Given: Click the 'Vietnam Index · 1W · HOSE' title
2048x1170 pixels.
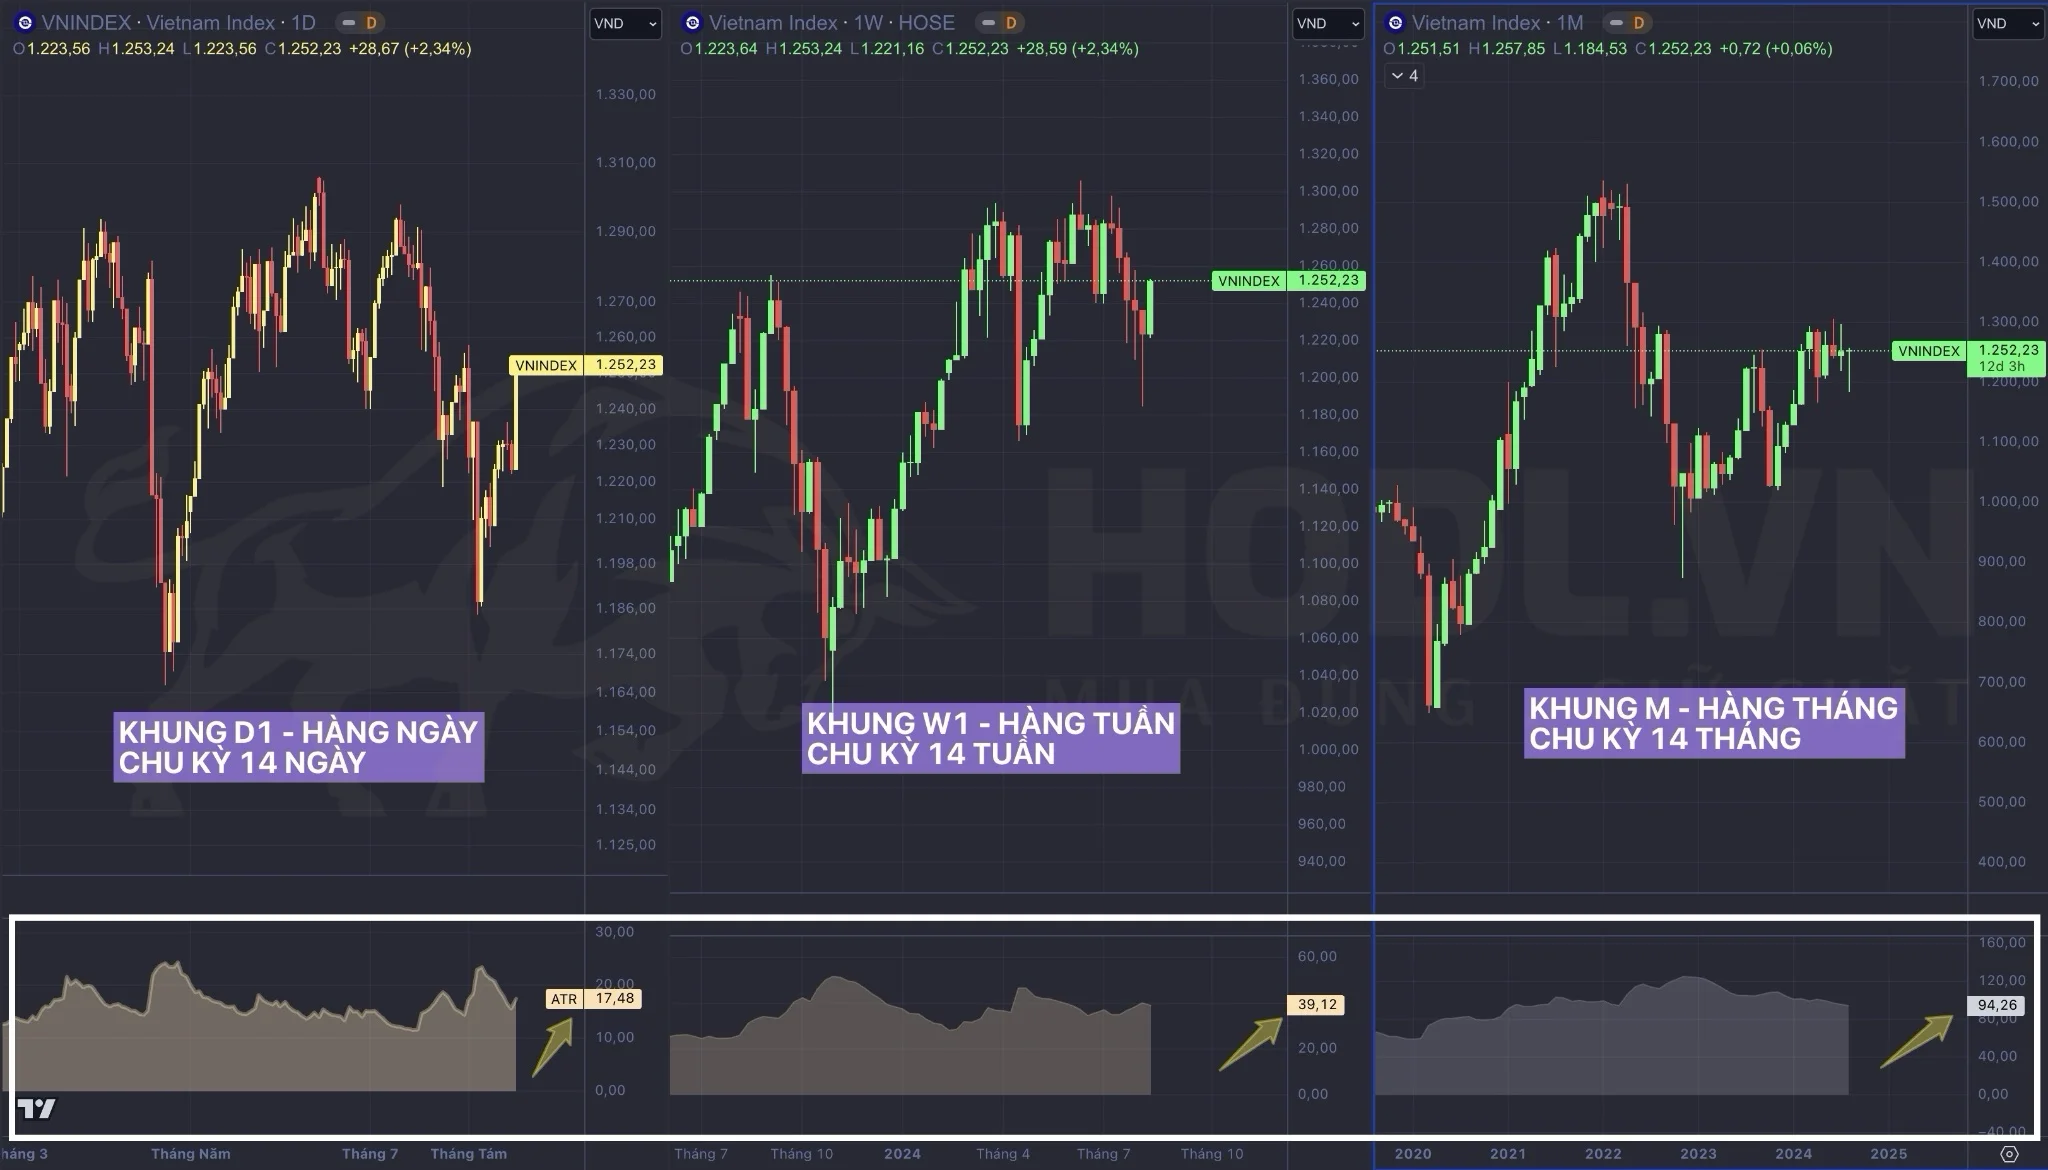Looking at the screenshot, I should pyautogui.click(x=831, y=23).
